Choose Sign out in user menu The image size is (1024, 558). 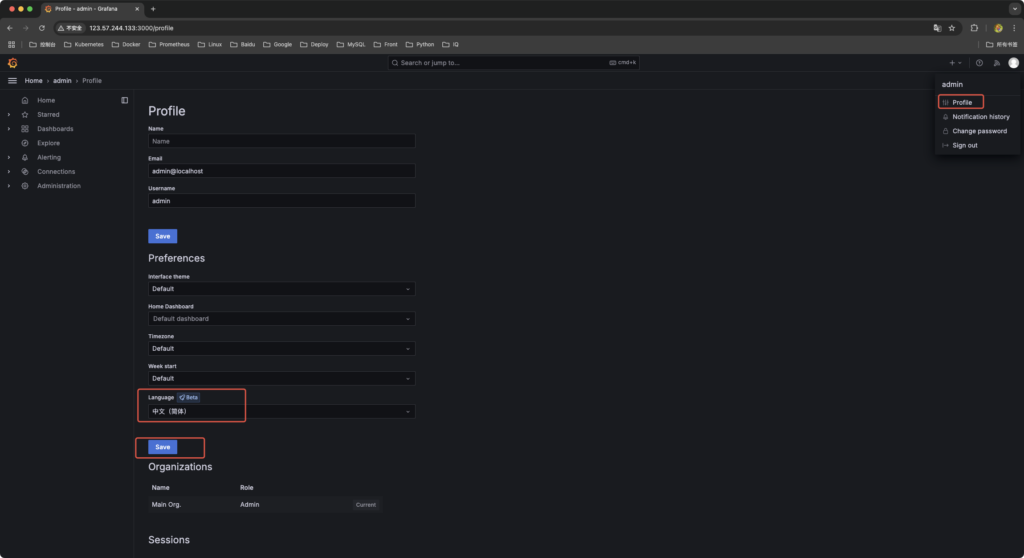coord(964,145)
